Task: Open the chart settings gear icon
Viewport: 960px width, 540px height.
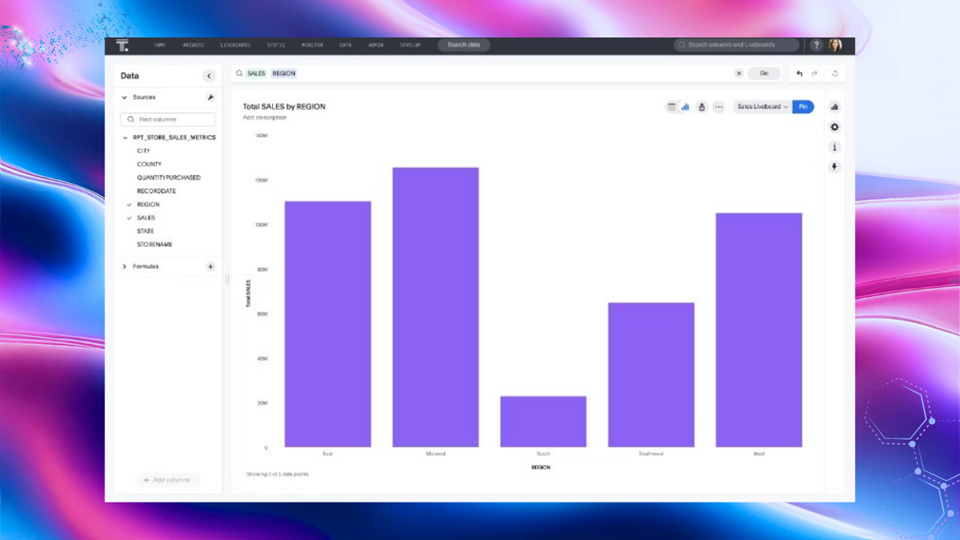Action: point(835,127)
